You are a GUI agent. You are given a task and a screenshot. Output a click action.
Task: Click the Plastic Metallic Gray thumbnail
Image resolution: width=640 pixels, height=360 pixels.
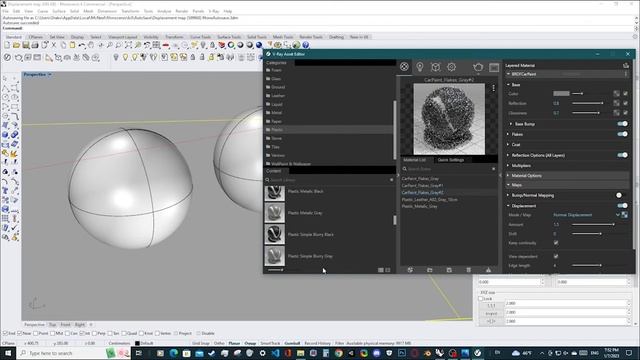274,213
